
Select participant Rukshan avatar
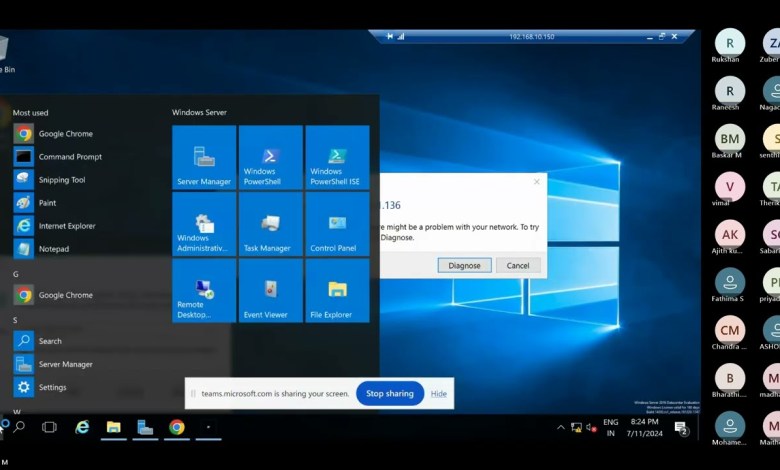(730, 43)
